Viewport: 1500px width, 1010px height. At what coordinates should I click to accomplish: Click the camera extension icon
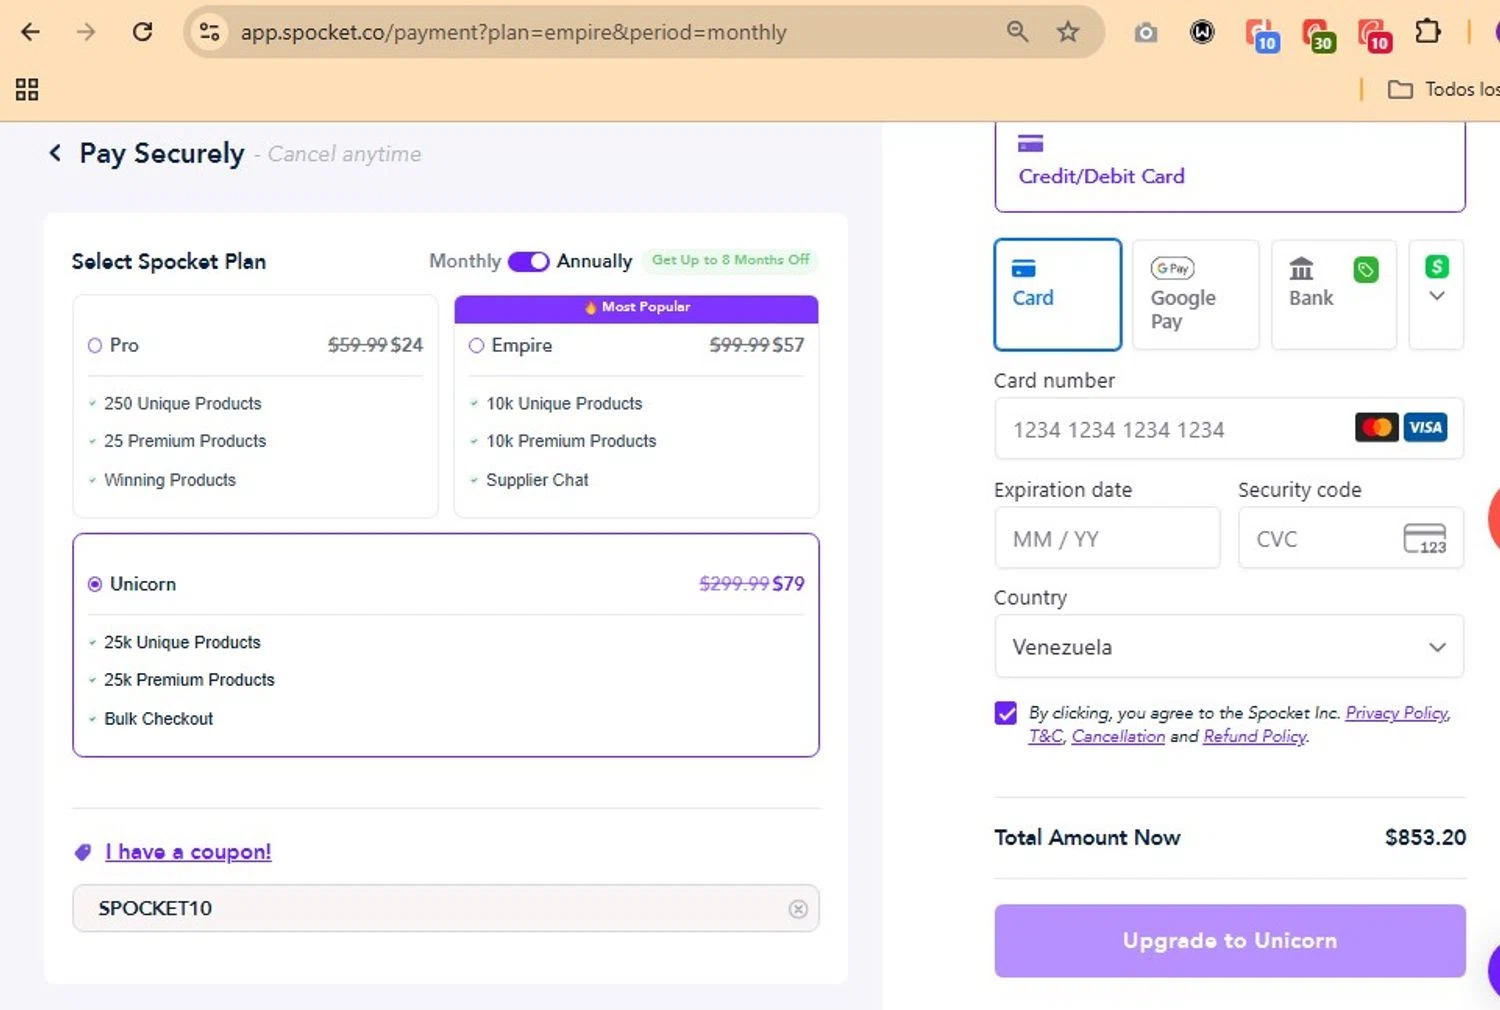[1146, 33]
